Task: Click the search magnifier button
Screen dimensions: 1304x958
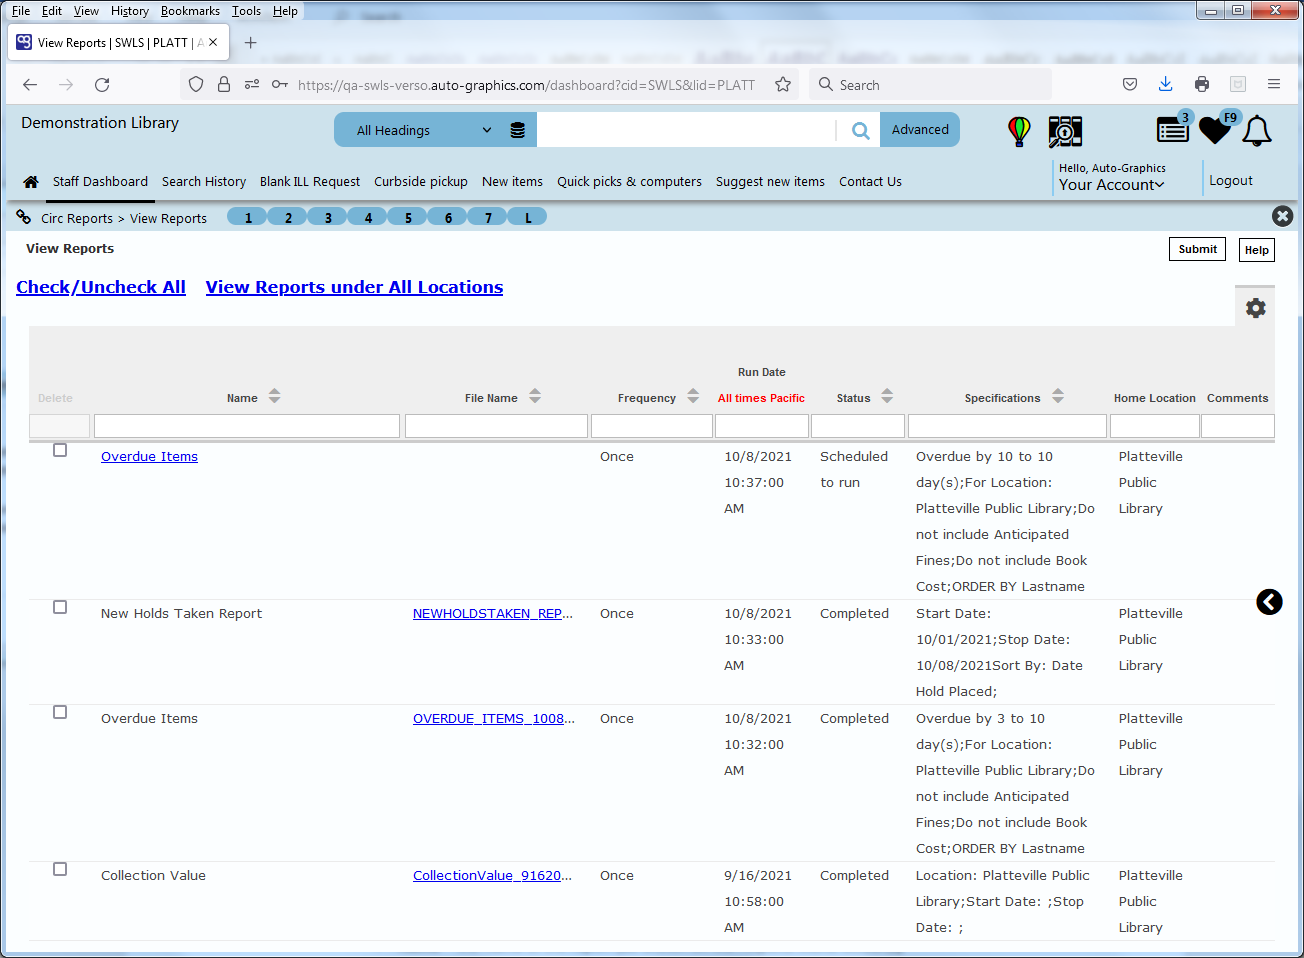Action: tap(860, 130)
